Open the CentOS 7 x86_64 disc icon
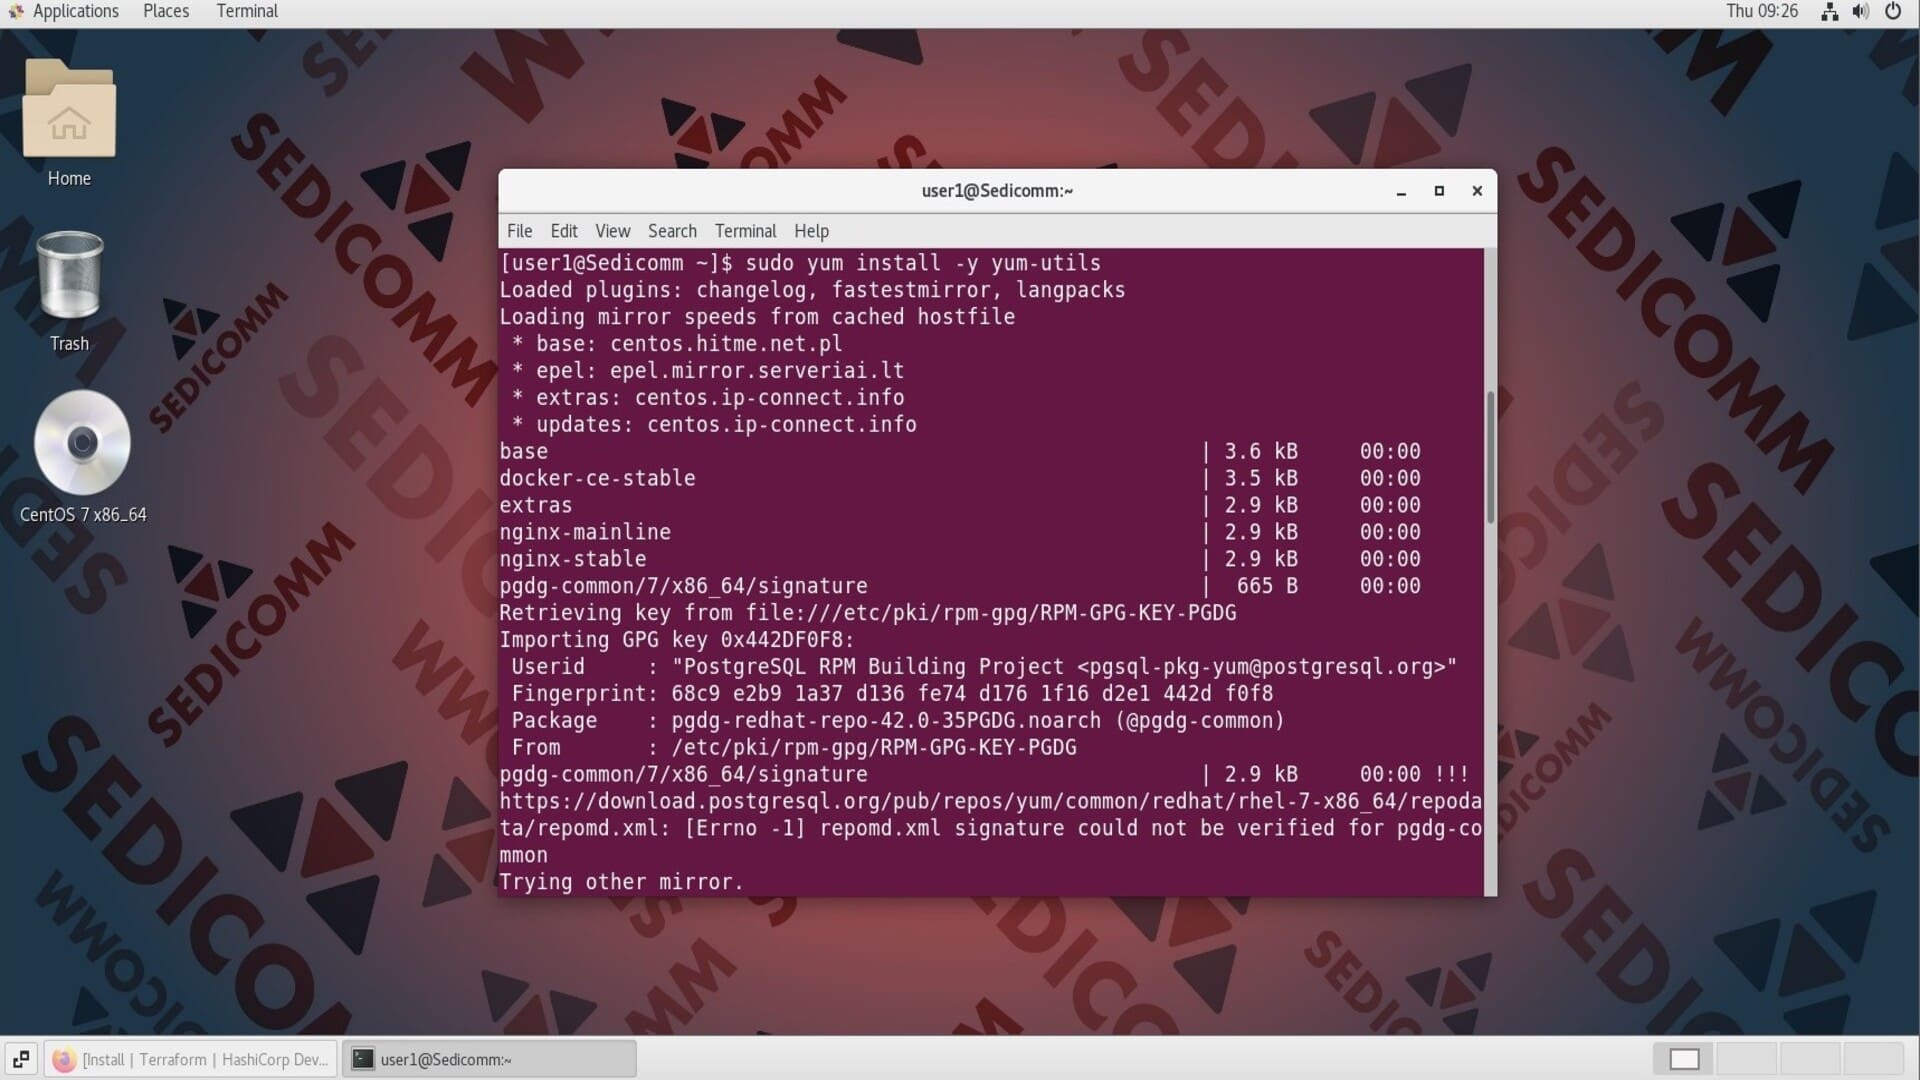Viewport: 1920px width, 1080px height. (x=82, y=443)
